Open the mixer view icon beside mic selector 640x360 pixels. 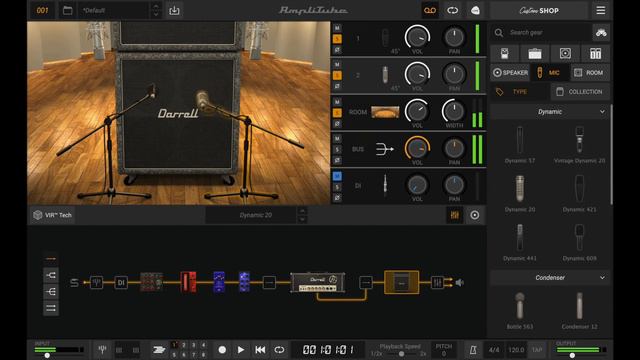[x=454, y=215]
